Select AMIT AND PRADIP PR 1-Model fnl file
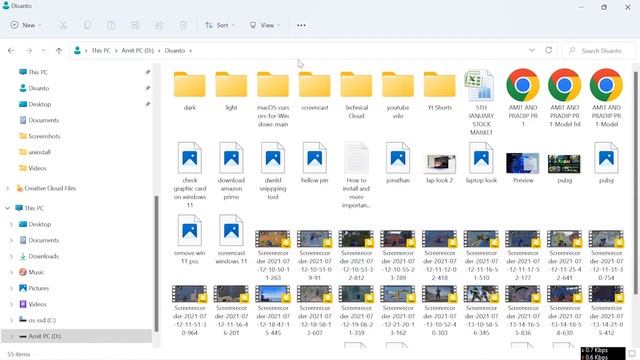The height and width of the screenshot is (360, 640). pos(564,98)
